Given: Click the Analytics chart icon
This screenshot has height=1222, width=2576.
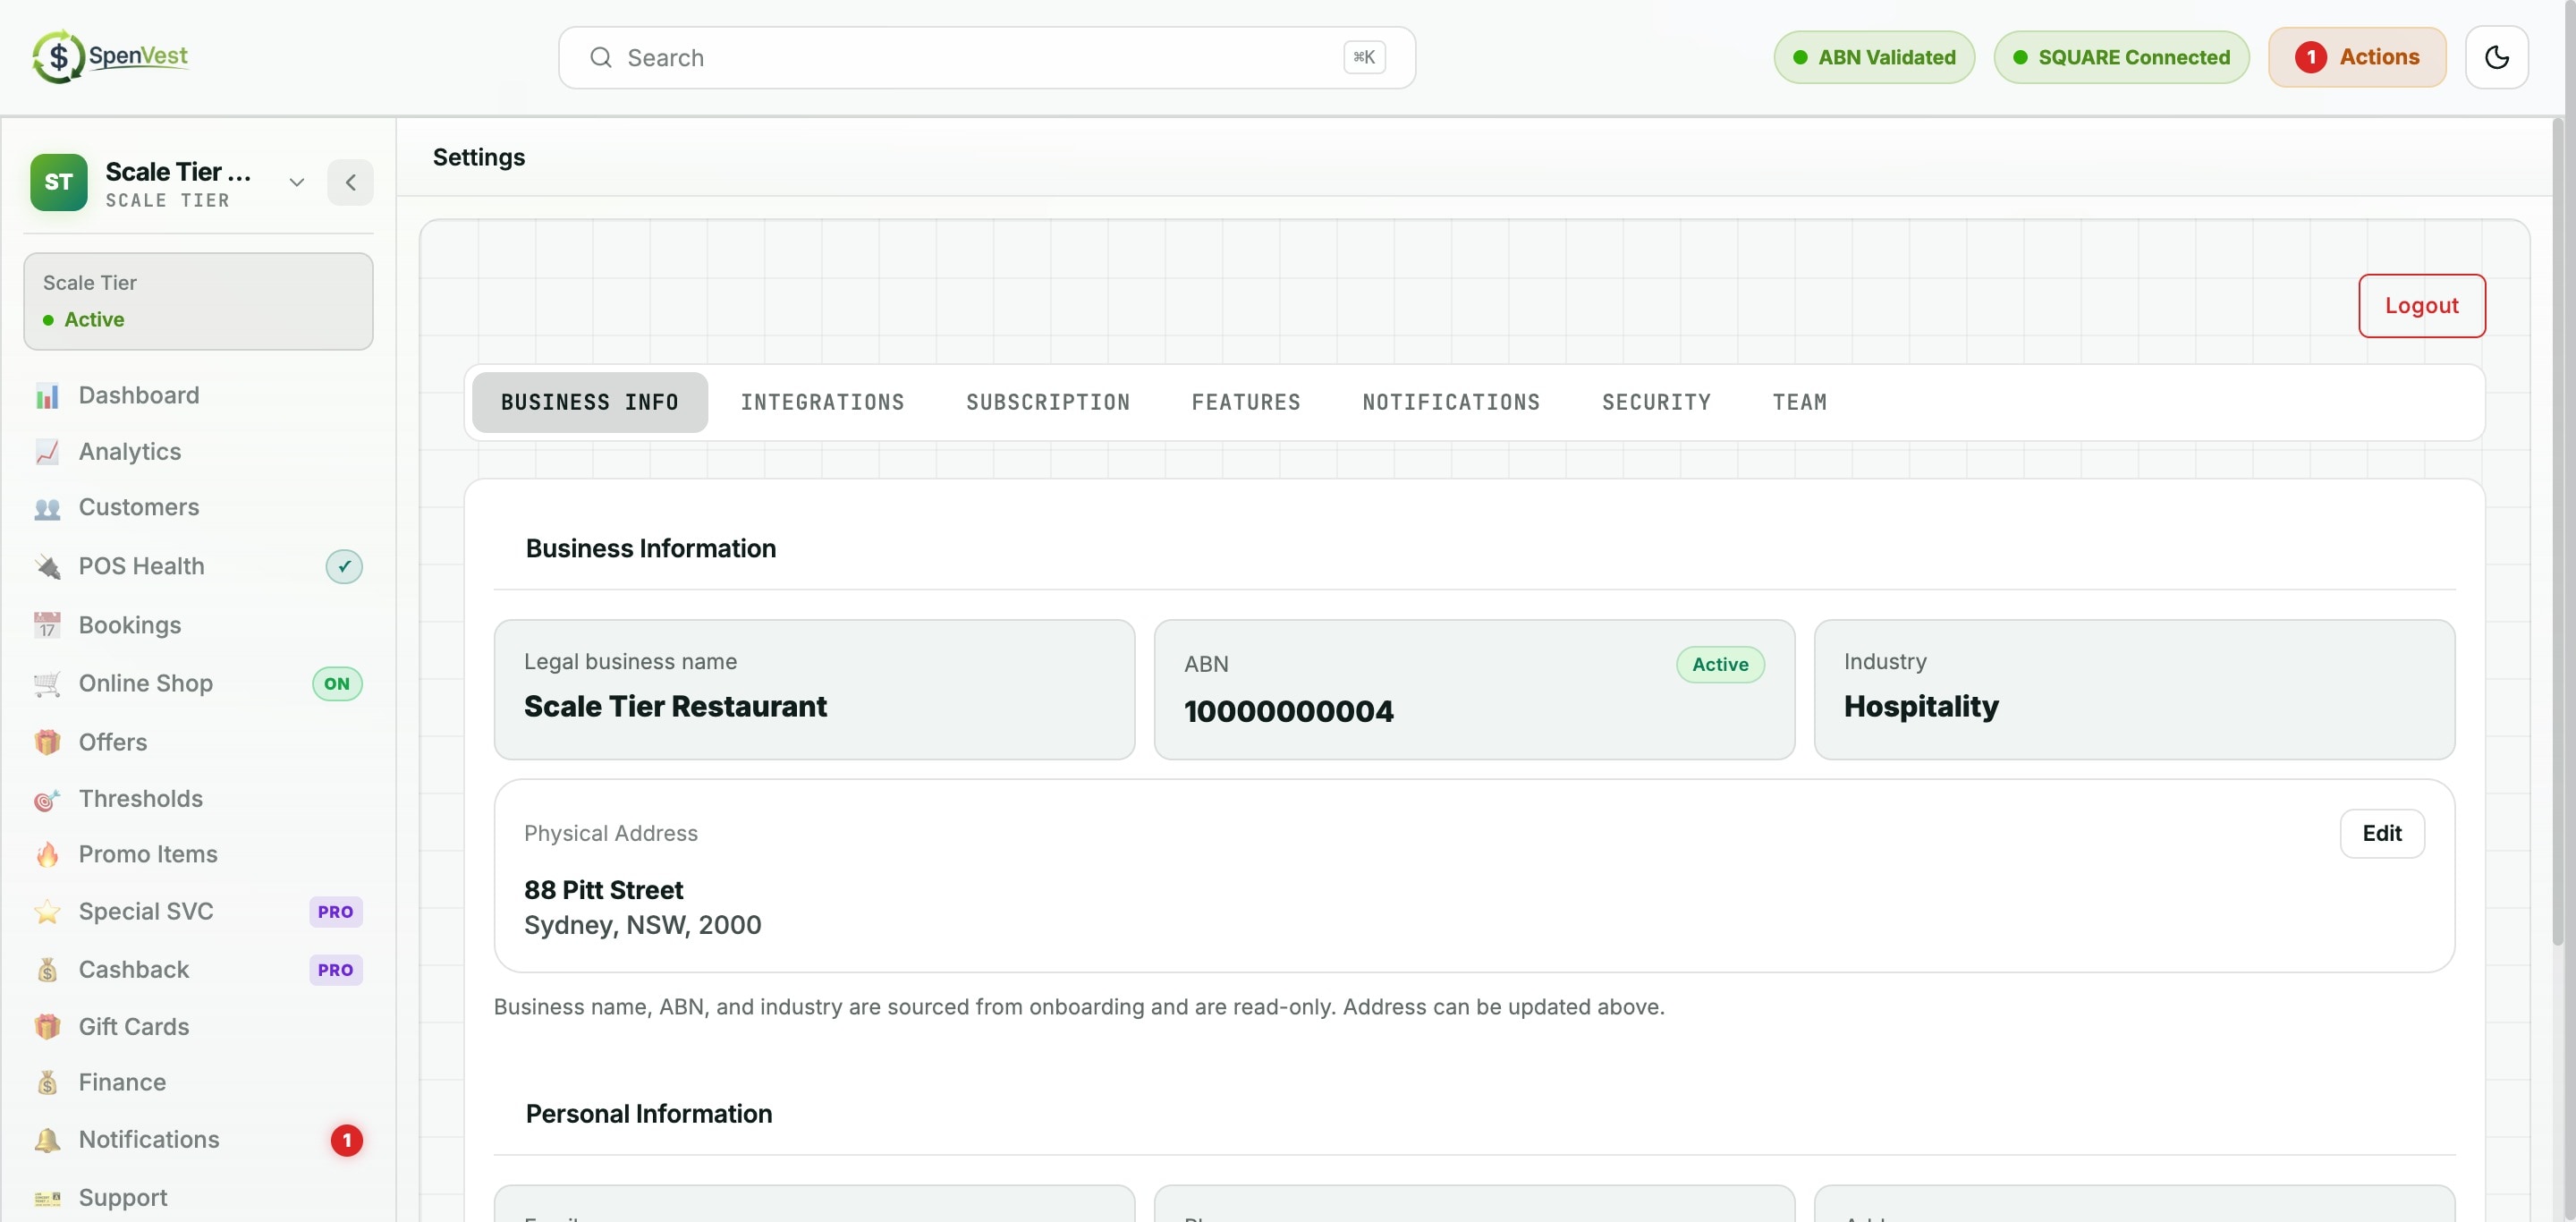Looking at the screenshot, I should coord(47,452).
